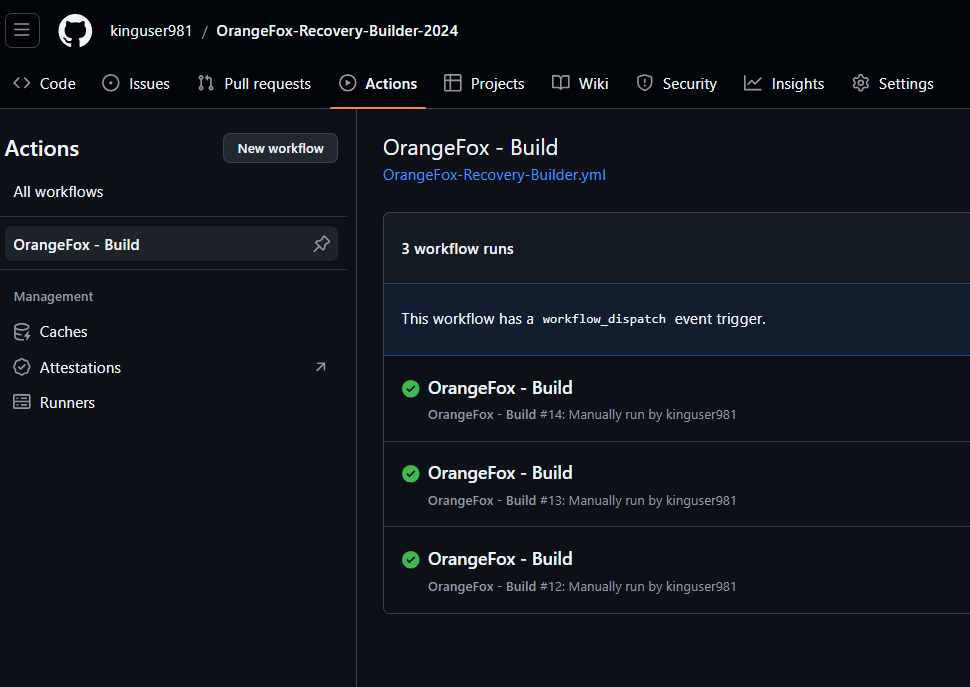Image resolution: width=970 pixels, height=687 pixels.
Task: Click the Attestations verified badge icon
Action: (x=22, y=367)
